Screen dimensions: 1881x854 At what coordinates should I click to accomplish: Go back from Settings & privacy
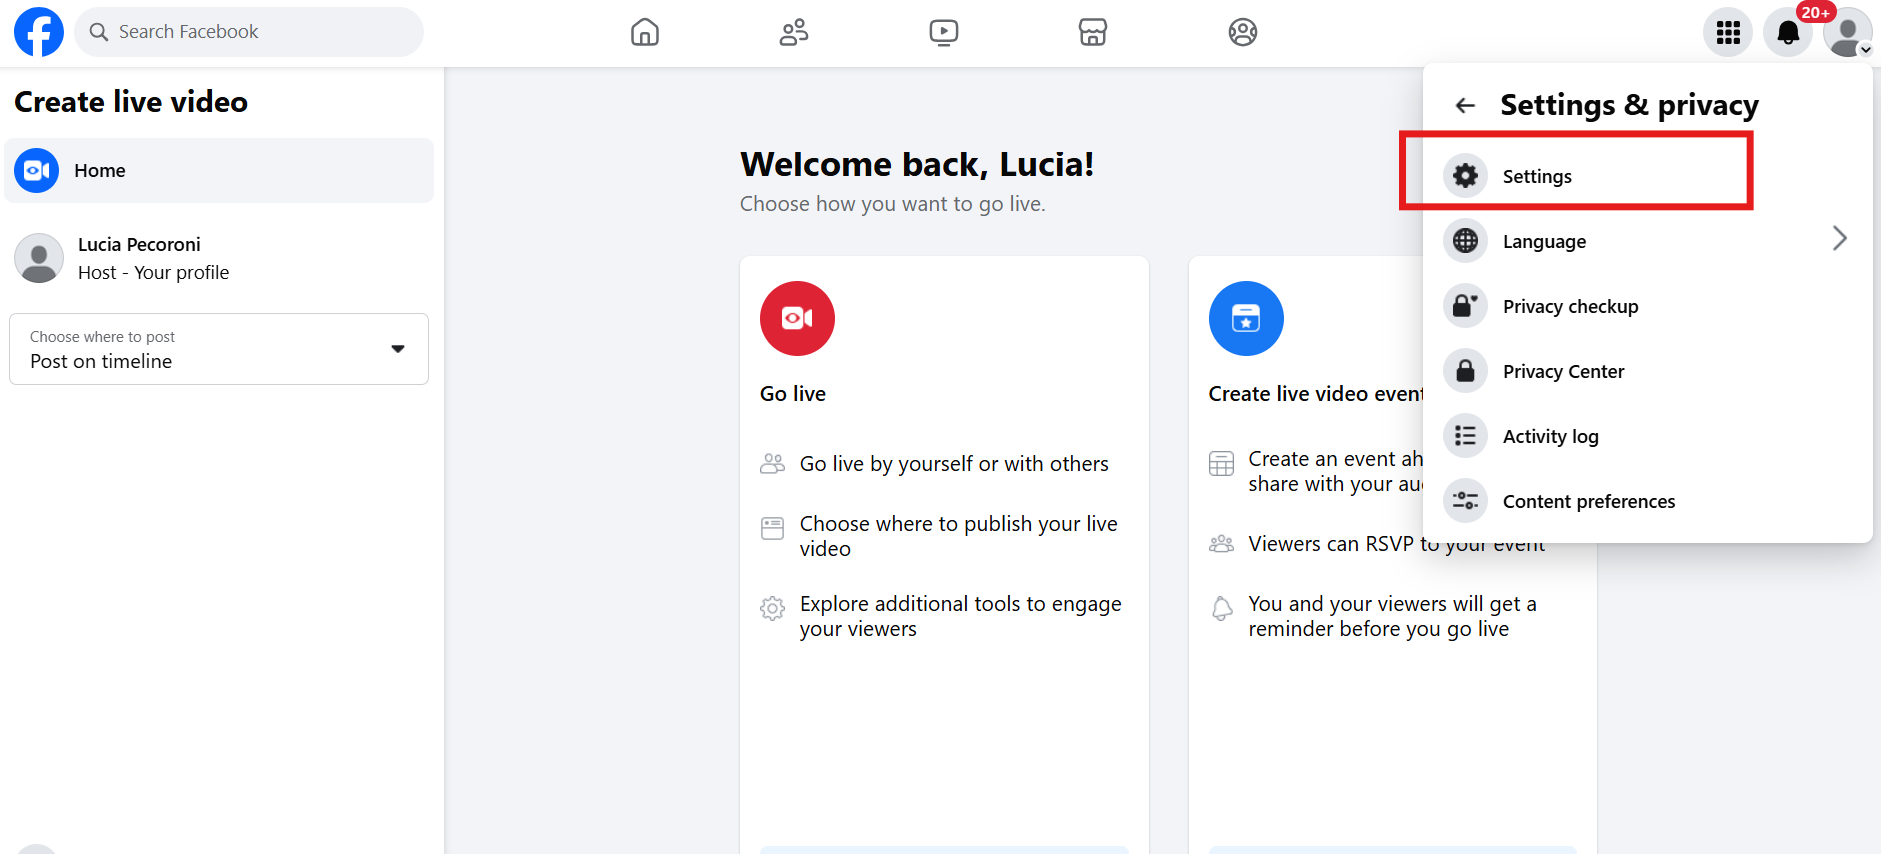pos(1465,105)
